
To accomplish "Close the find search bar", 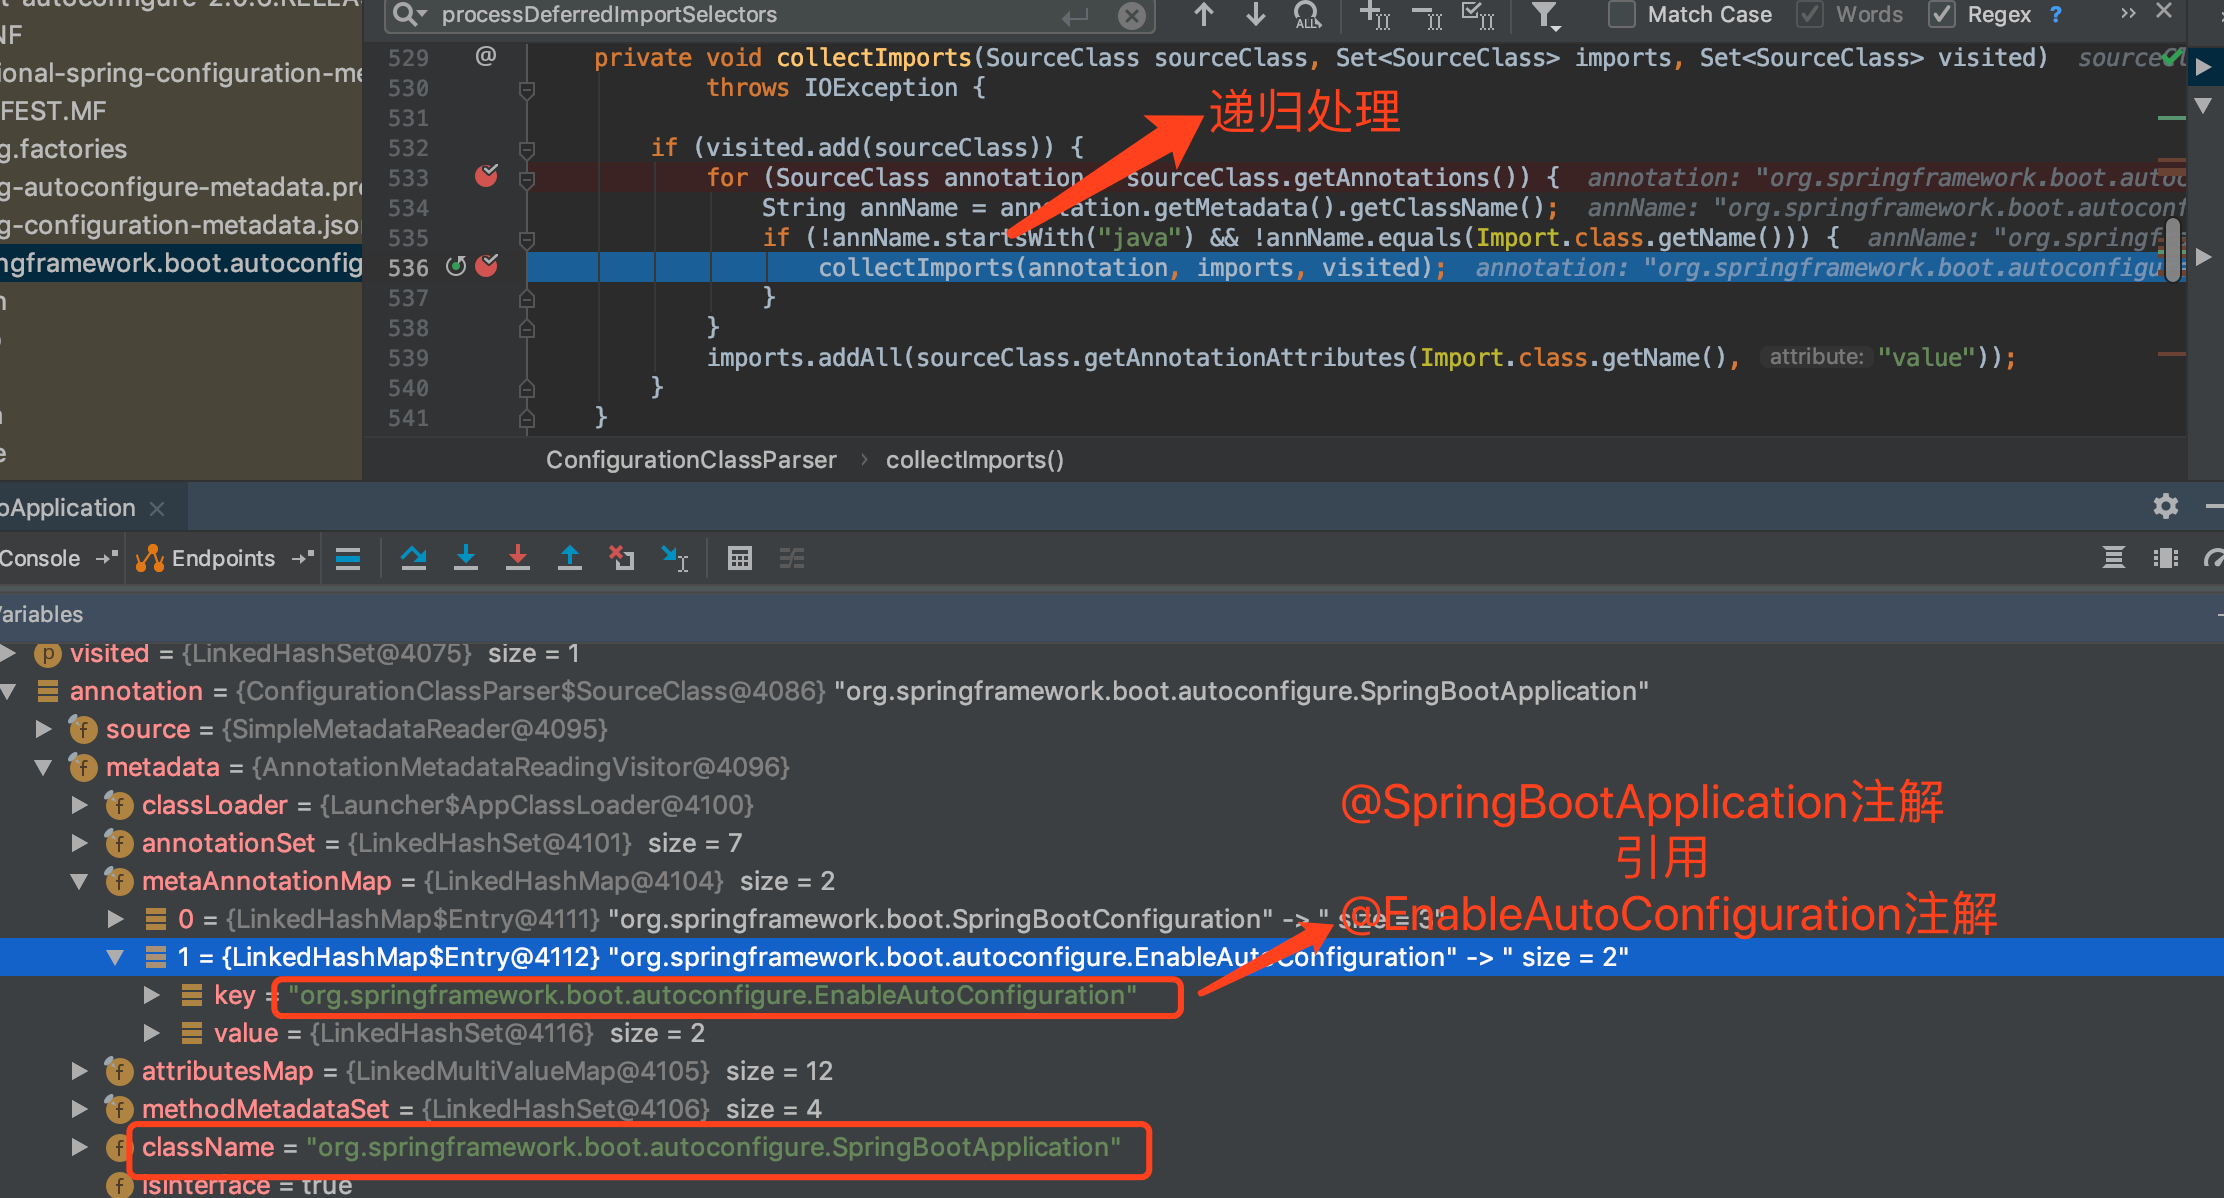I will [x=2164, y=11].
